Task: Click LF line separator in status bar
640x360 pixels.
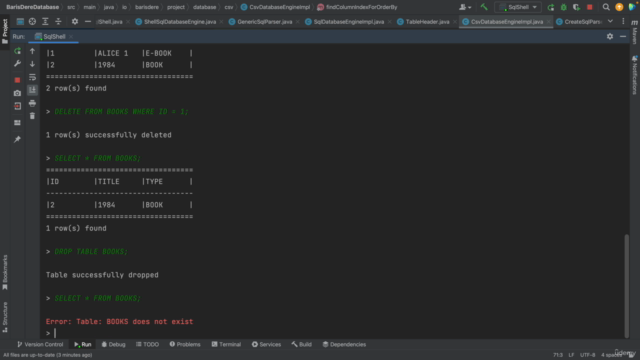Action: tap(571, 355)
